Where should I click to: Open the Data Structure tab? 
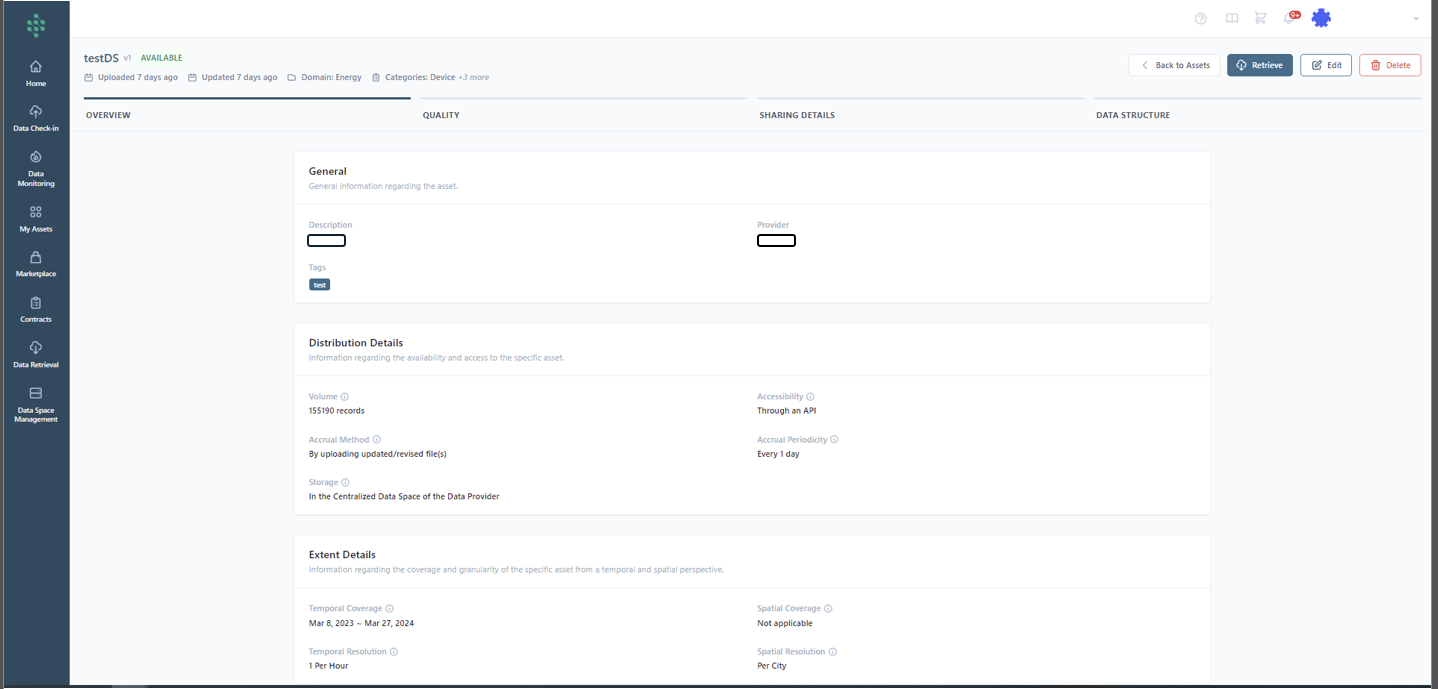[1132, 115]
